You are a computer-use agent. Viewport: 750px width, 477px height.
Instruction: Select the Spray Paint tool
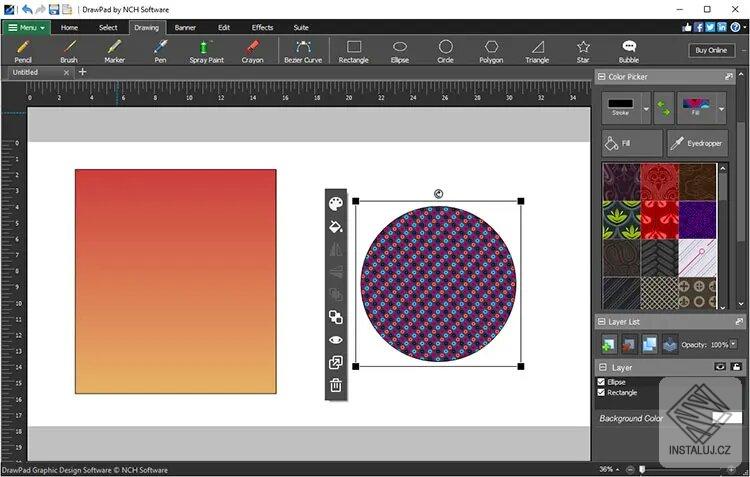206,51
